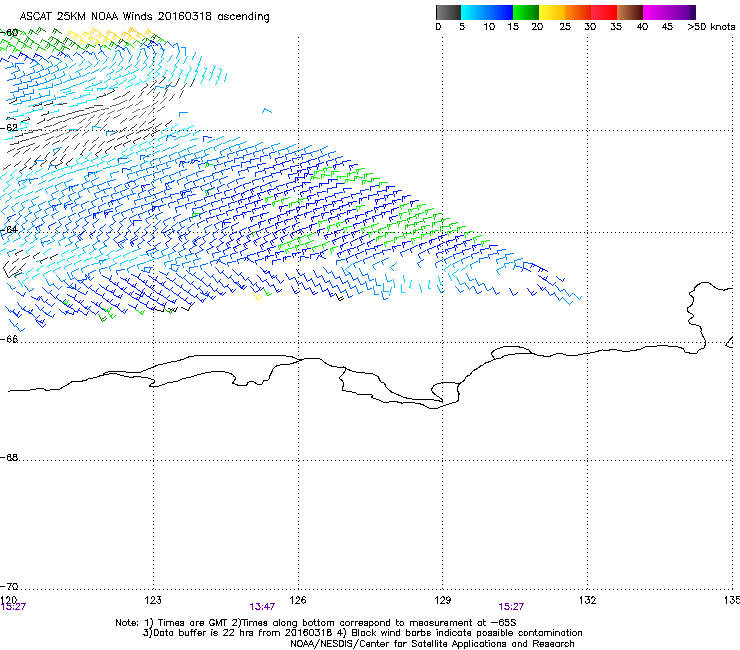Click the '-60' latitude label
Viewport: 740px width, 650px height.
pos(9,33)
